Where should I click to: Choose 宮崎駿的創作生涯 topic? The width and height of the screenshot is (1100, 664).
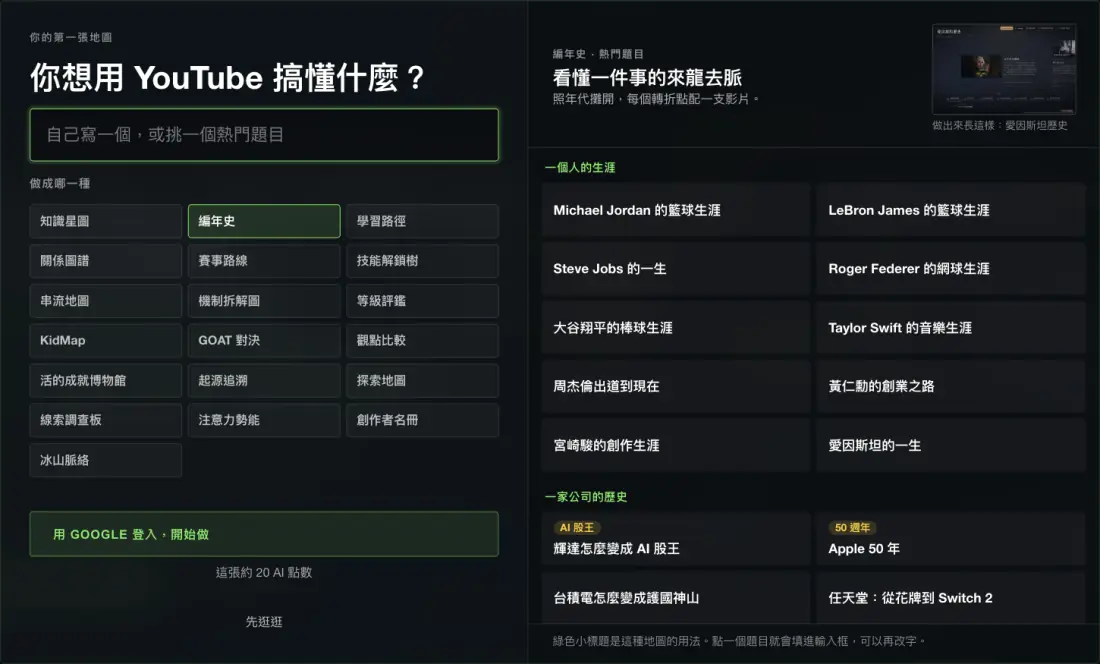tap(676, 445)
